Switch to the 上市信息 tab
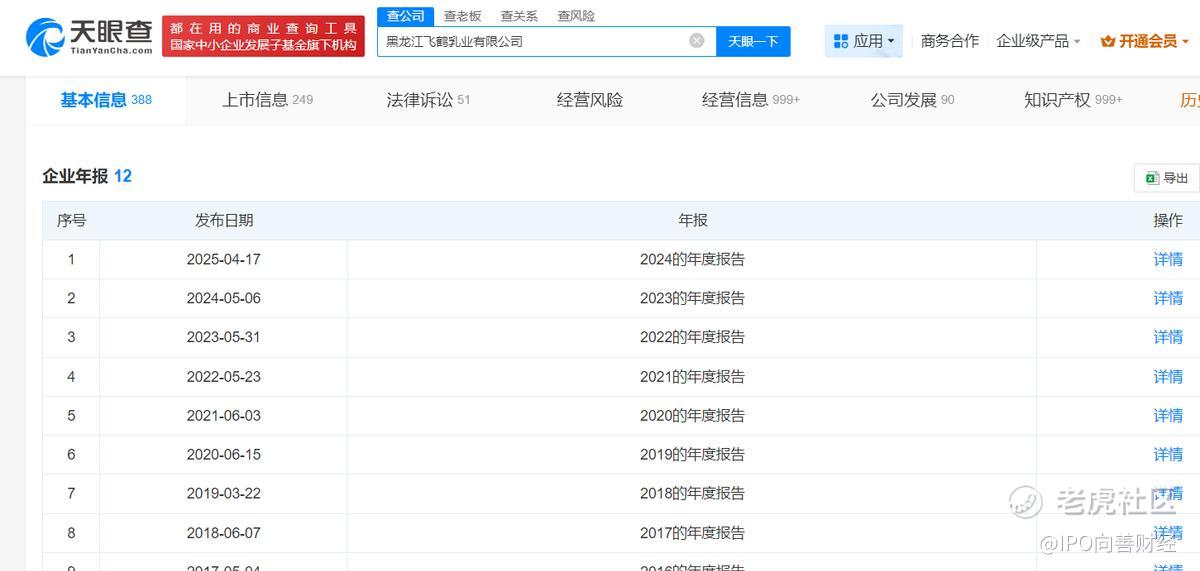The height and width of the screenshot is (571, 1200). click(x=267, y=100)
